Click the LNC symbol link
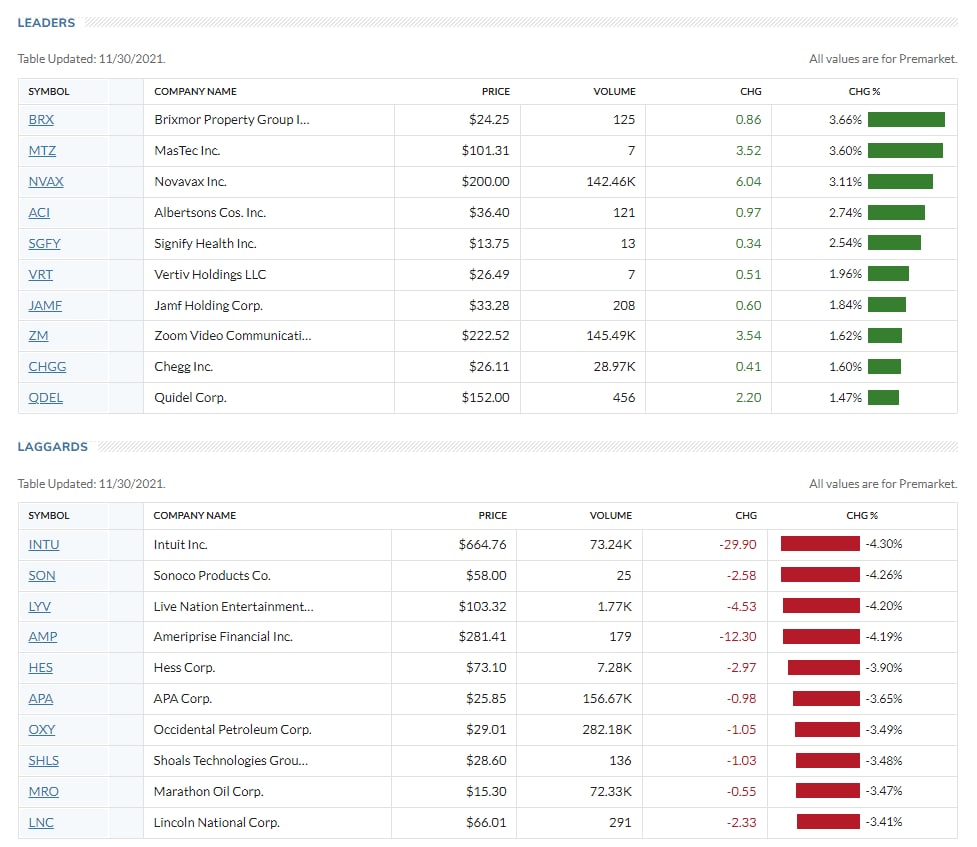The height and width of the screenshot is (847, 977). [x=41, y=823]
